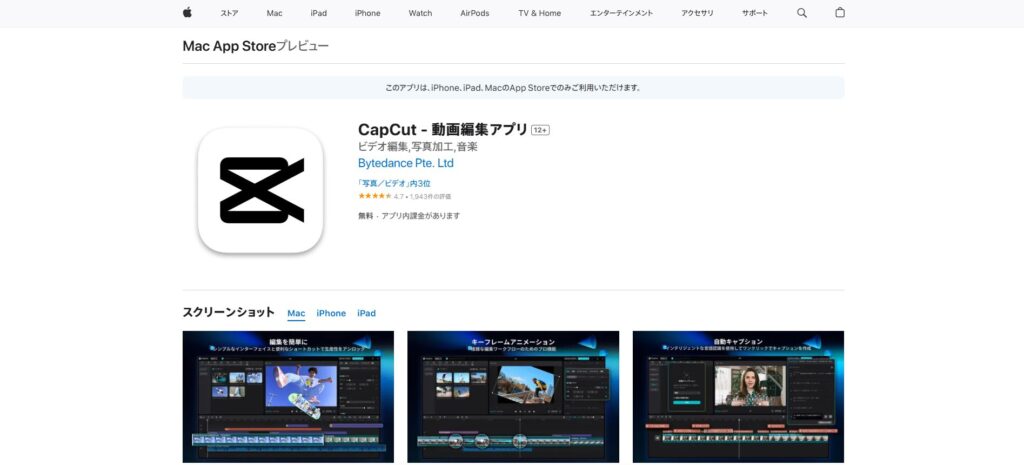
Task: Click the プレビュー label text
Action: [x=302, y=46]
